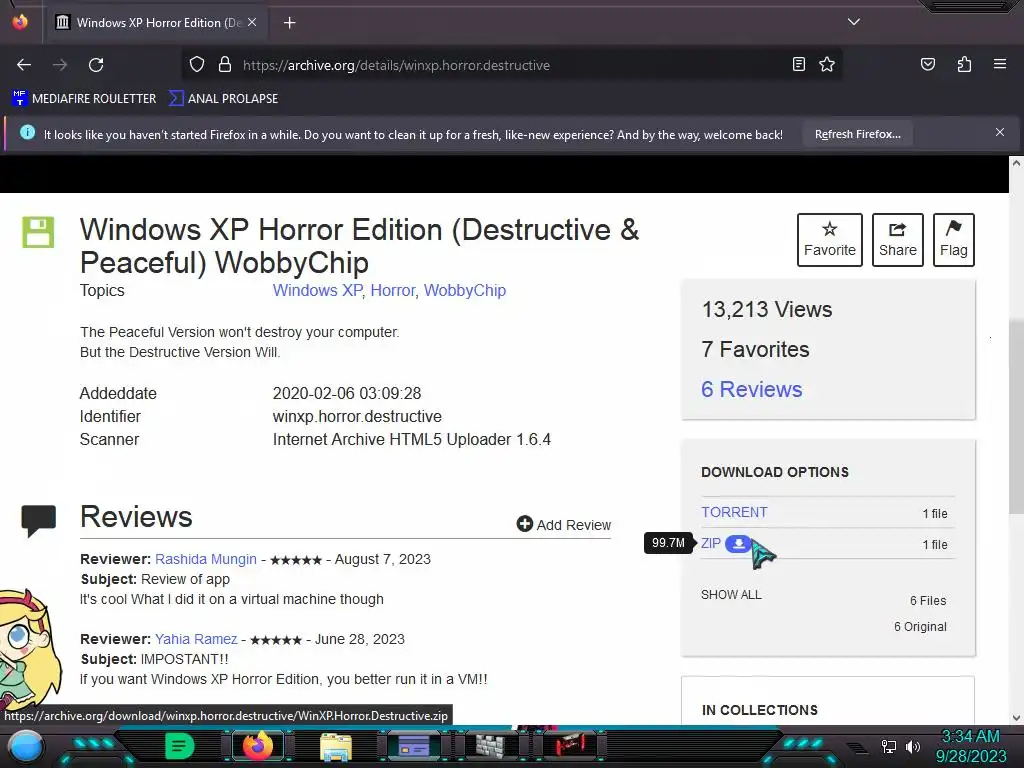1024x768 pixels.
Task: Bookmark this page with the star
Action: 827,64
